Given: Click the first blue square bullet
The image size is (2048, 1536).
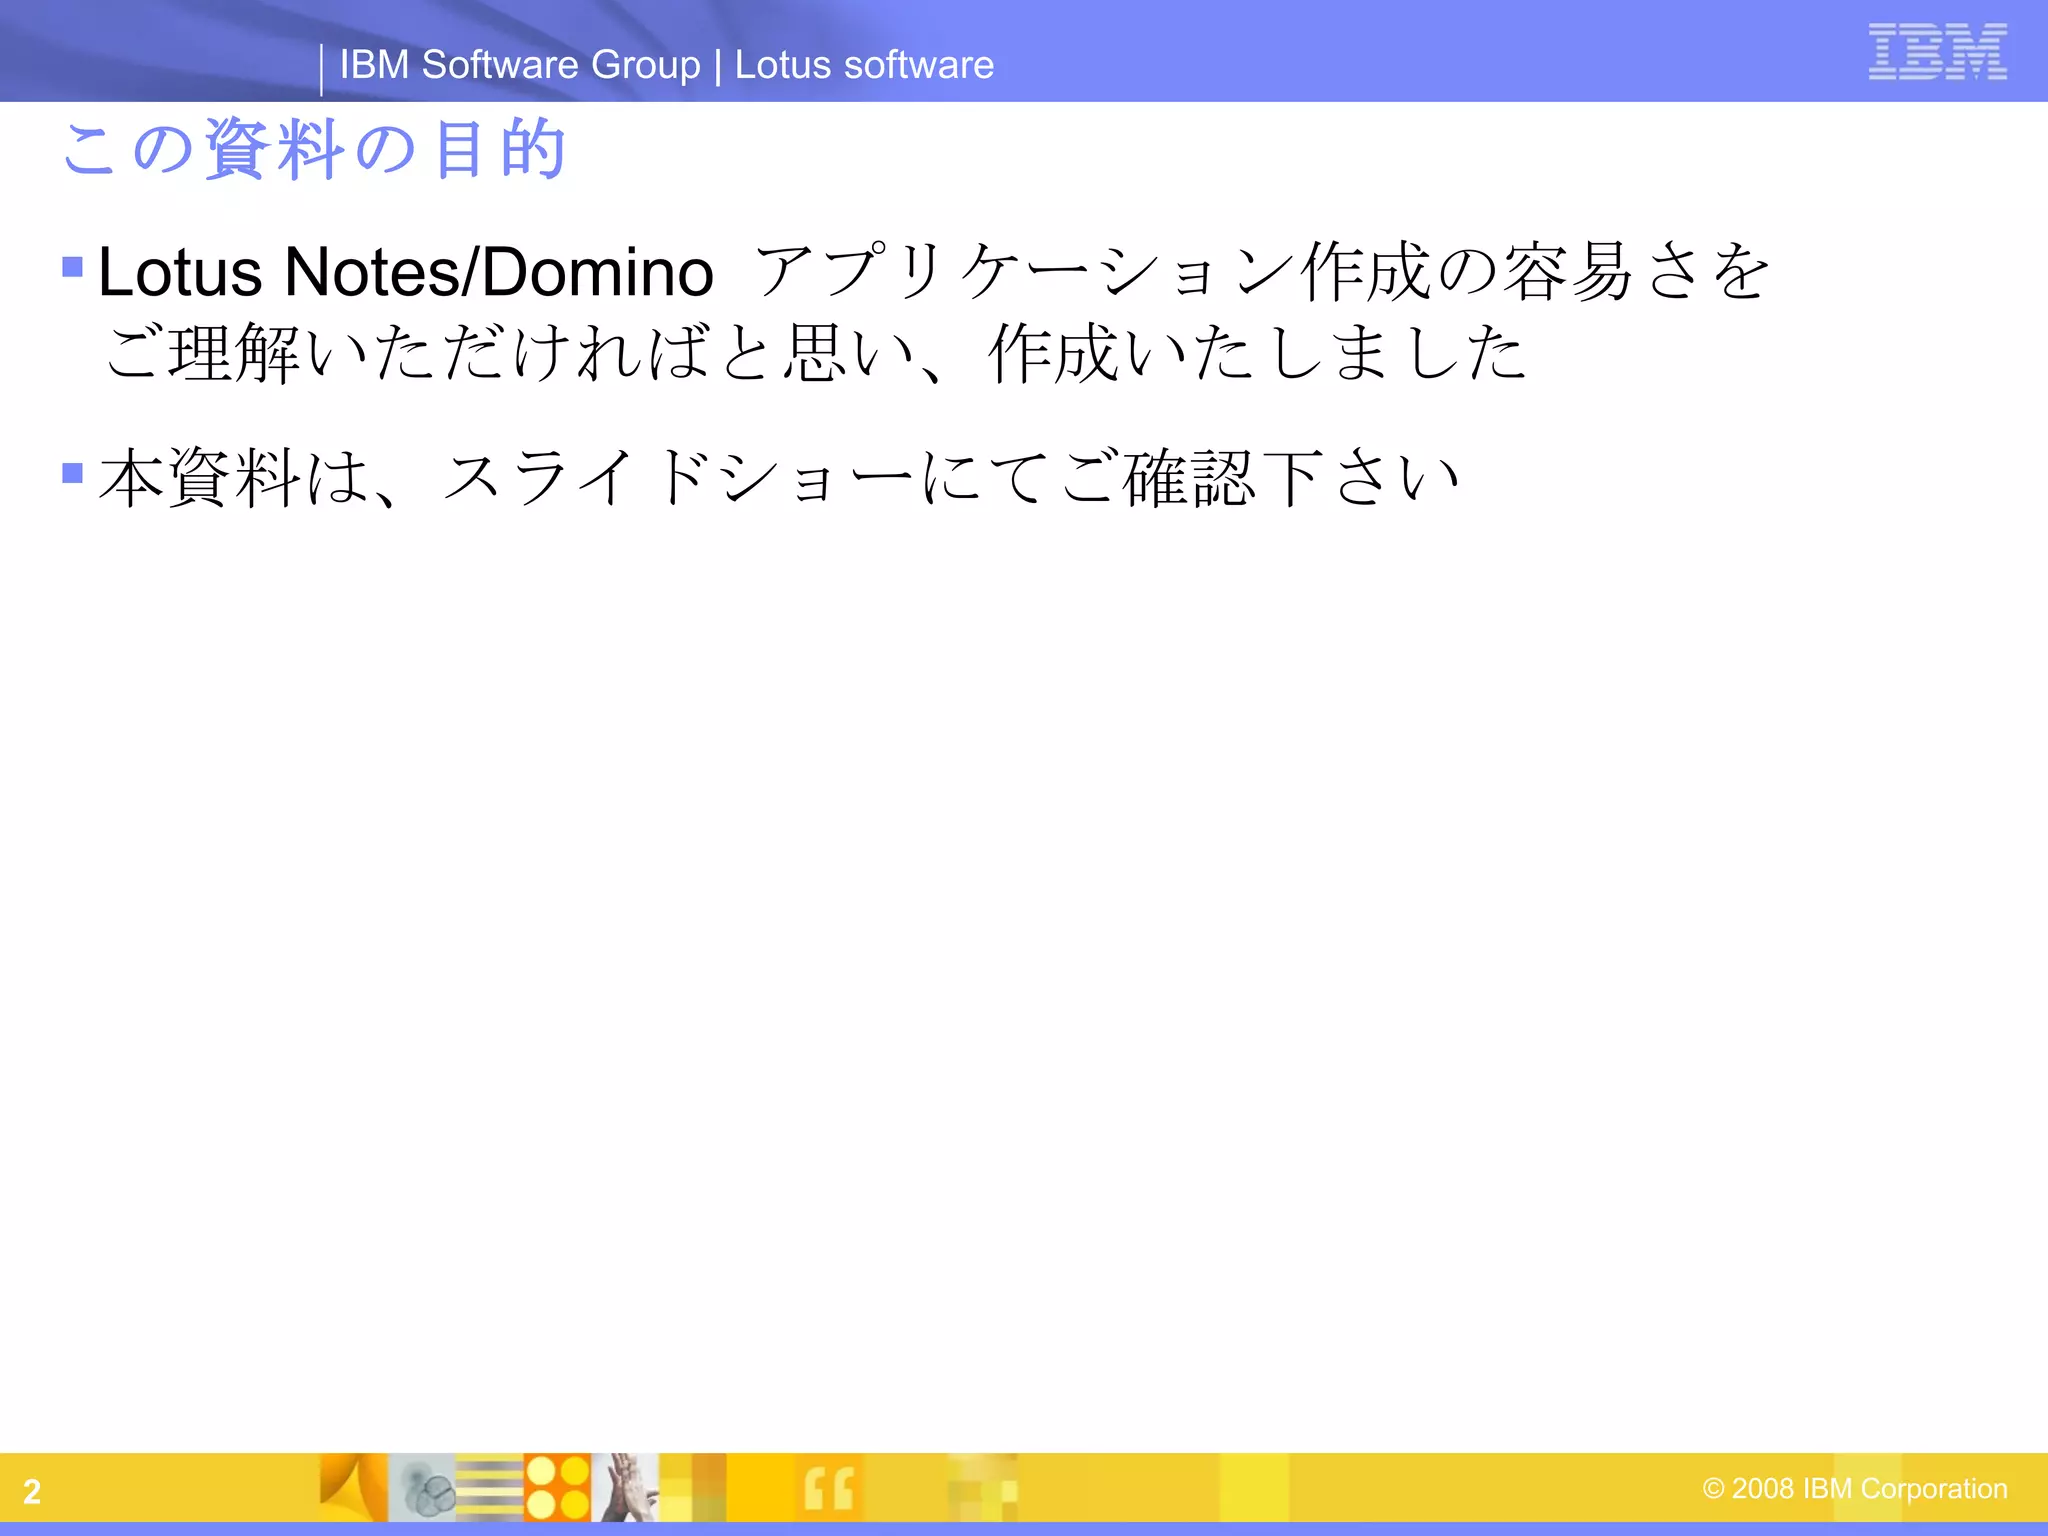Looking at the screenshot, I should (72, 267).
